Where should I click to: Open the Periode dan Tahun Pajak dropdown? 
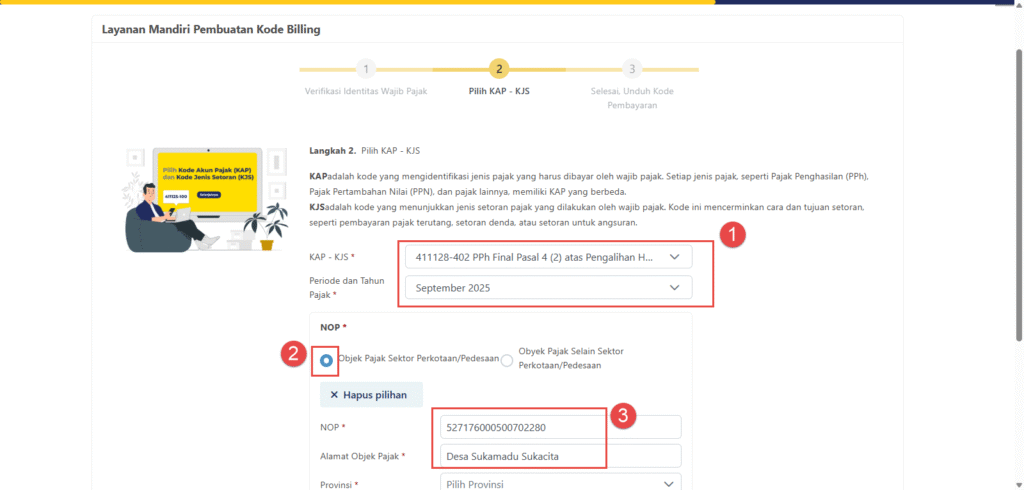tap(548, 288)
